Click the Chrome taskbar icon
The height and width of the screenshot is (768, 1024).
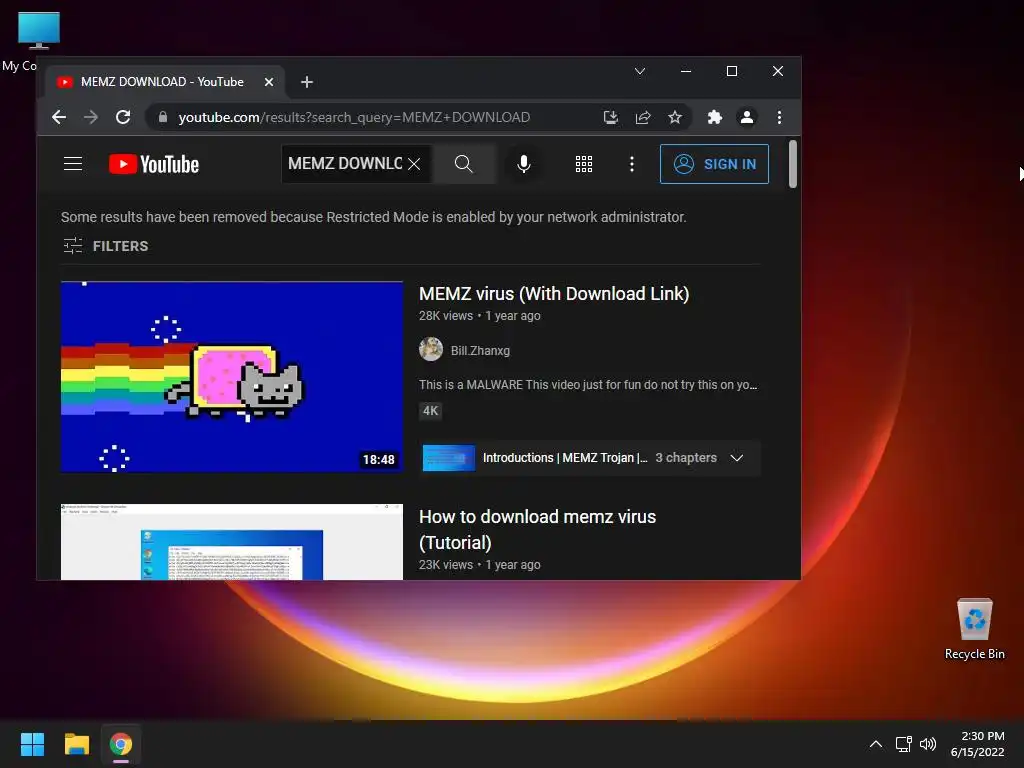(121, 744)
